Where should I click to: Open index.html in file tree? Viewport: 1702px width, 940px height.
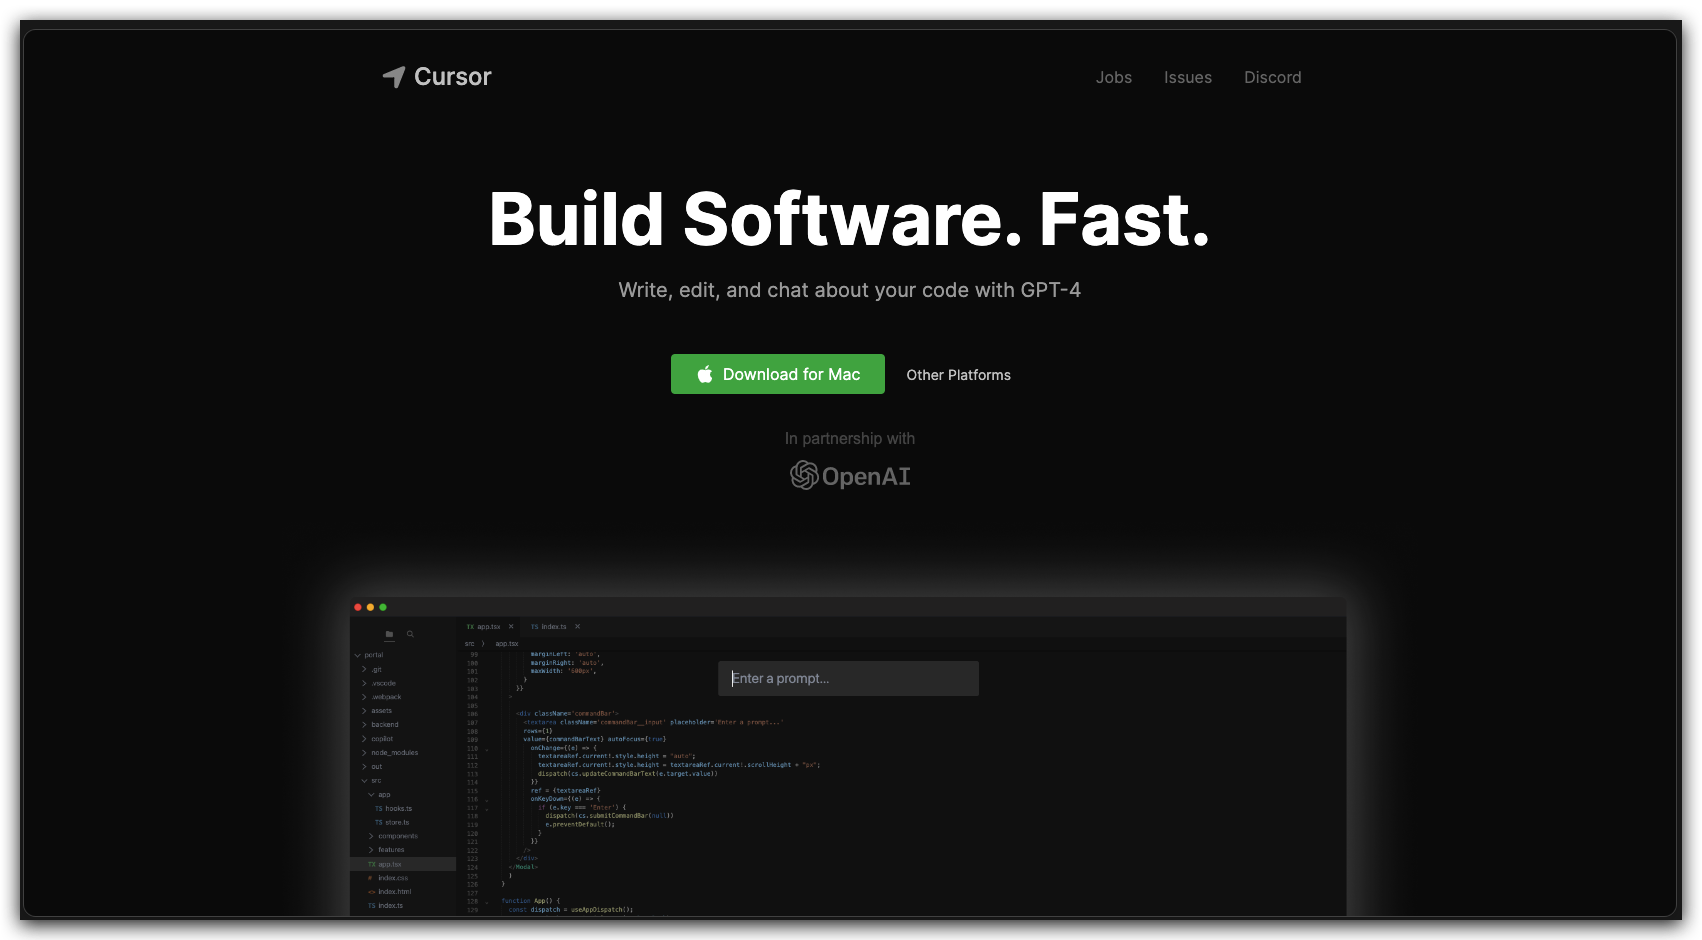390,892
